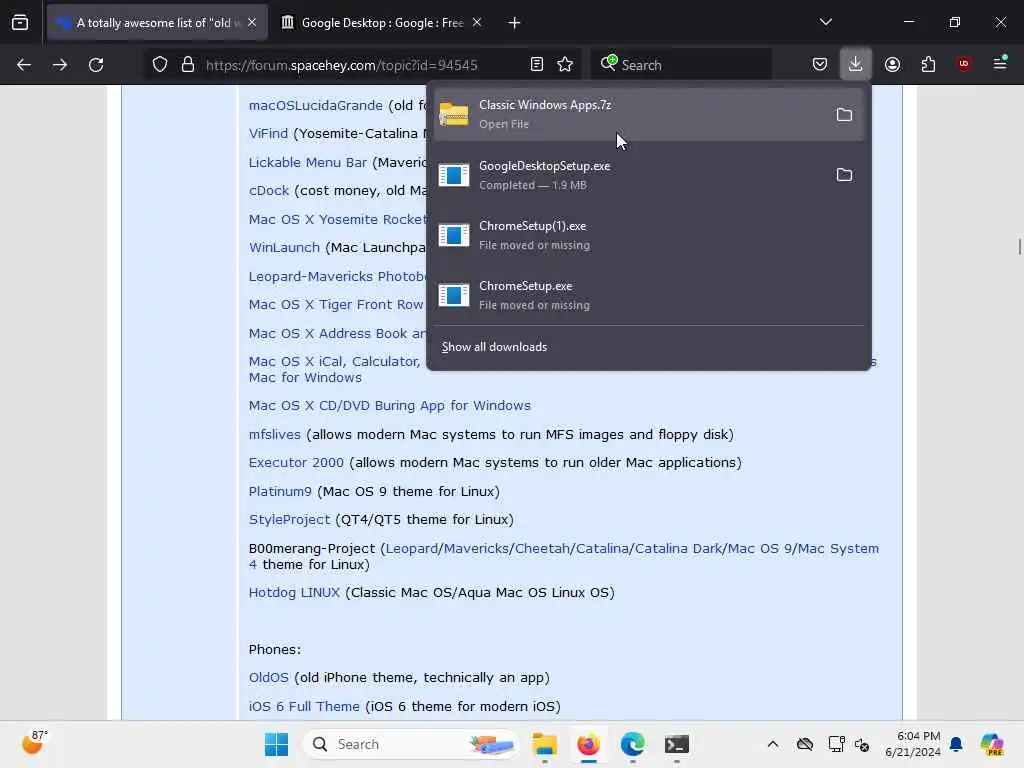This screenshot has height=768, width=1024.
Task: Focus the browser Search box
Action: click(x=681, y=65)
